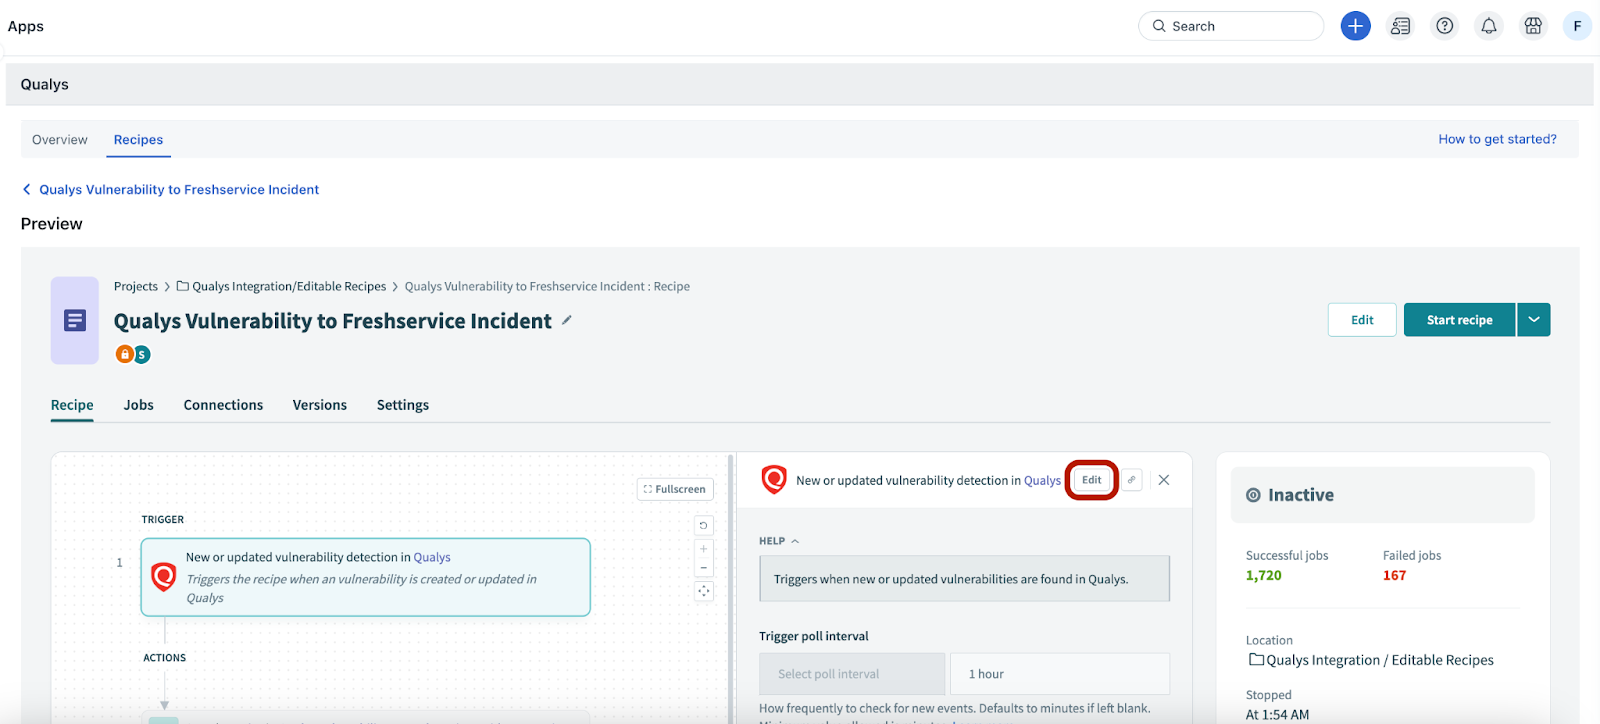Zoom out with canvas minus icon
This screenshot has height=724, width=1600.
click(704, 567)
